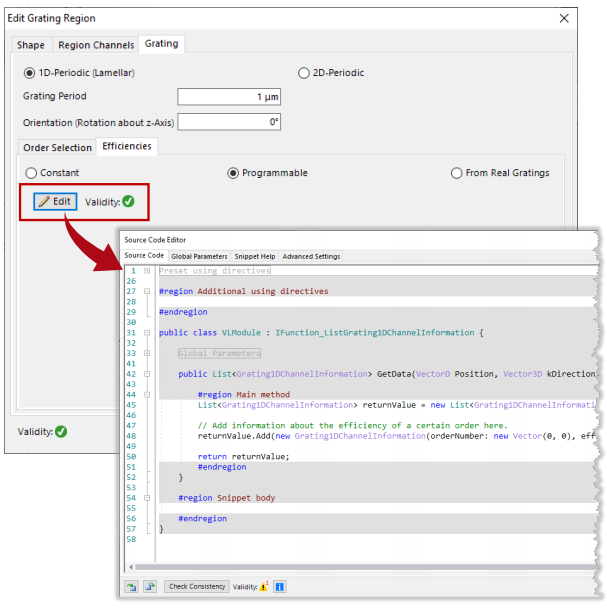
Task: Open the Source Code tab
Action: (144, 256)
